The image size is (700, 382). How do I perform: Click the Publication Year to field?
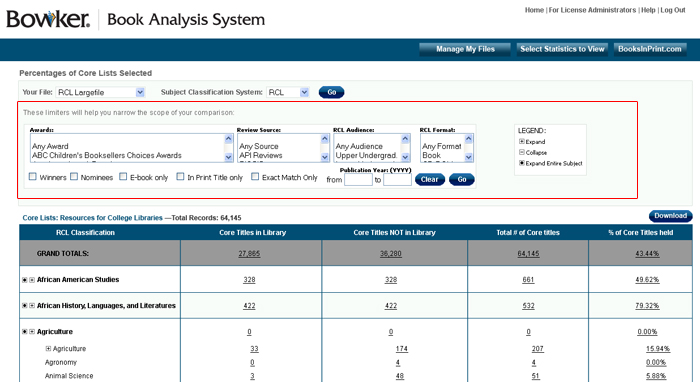click(x=397, y=180)
